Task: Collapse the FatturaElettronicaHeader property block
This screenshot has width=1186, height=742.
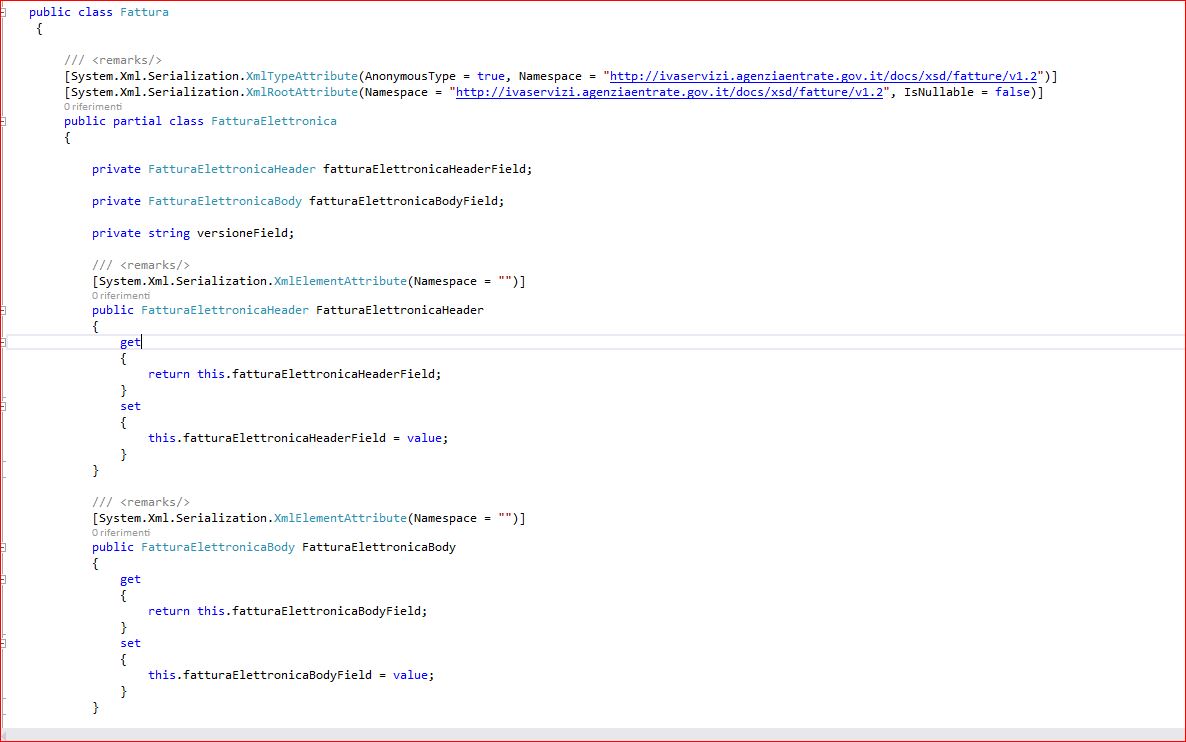Action: tap(3, 310)
